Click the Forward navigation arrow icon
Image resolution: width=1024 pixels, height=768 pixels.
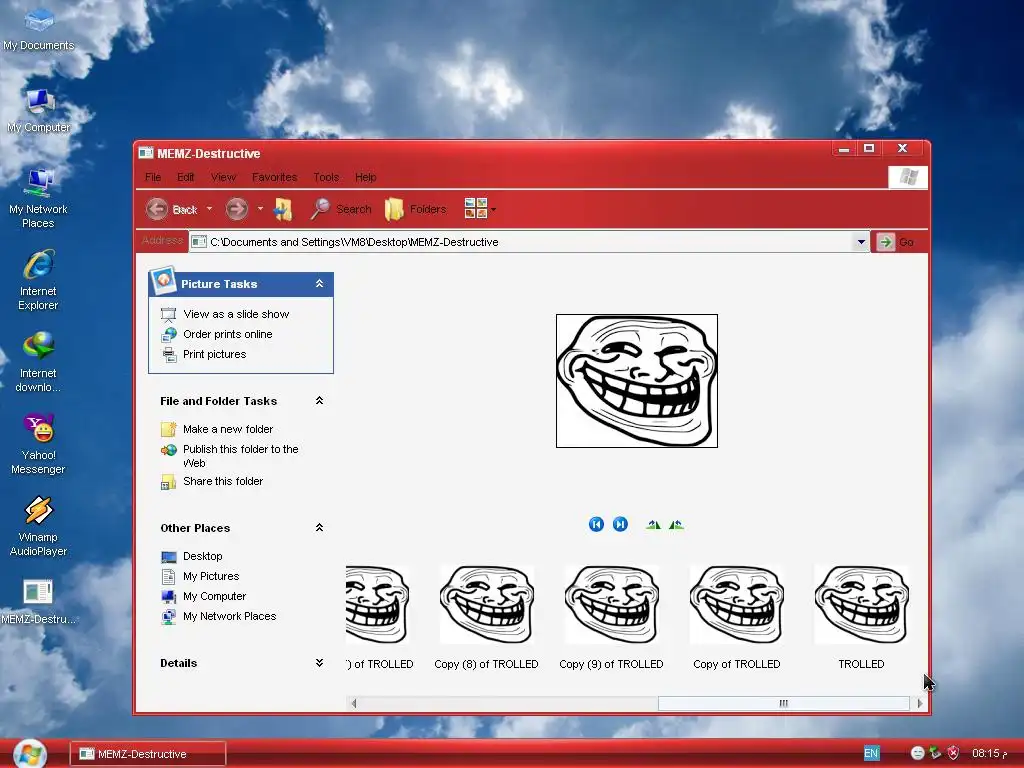point(236,209)
